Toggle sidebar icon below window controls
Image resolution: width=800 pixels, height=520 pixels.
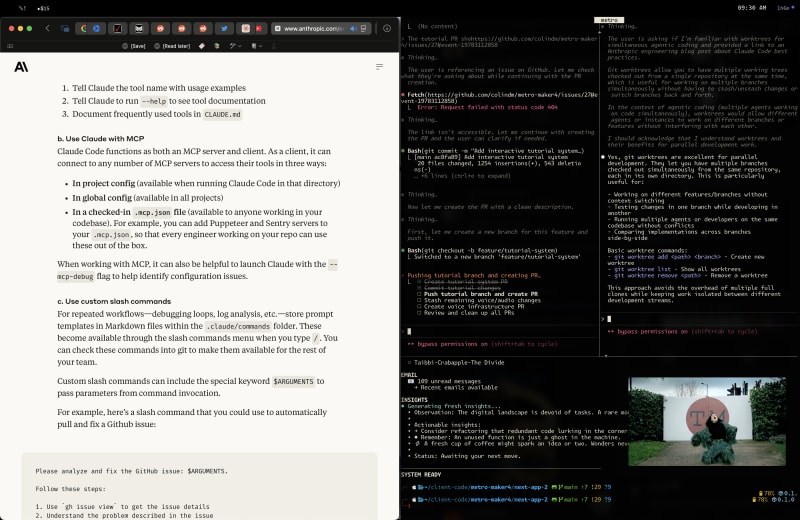pyautogui.click(x=10, y=46)
